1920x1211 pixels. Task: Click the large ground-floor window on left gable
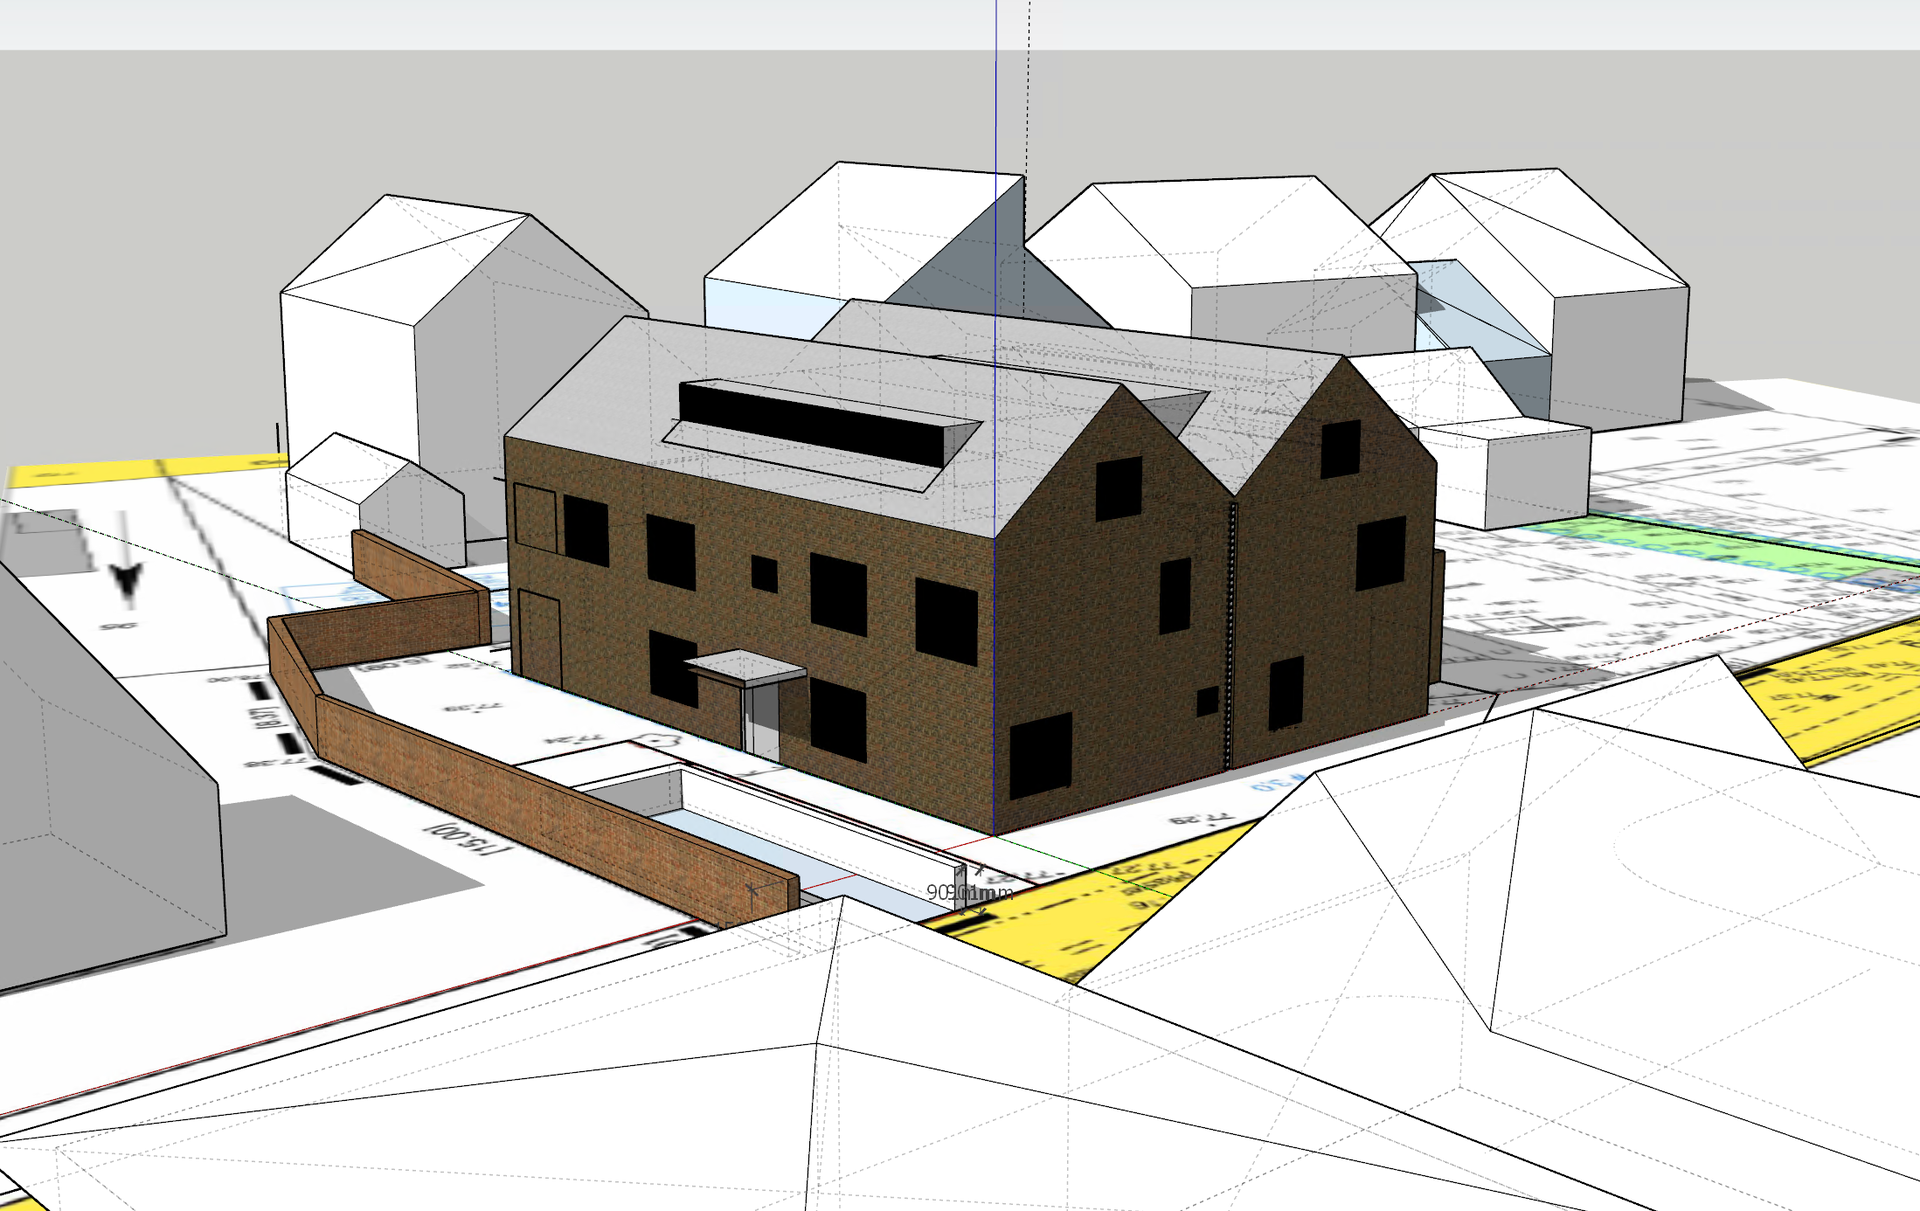(1040, 755)
